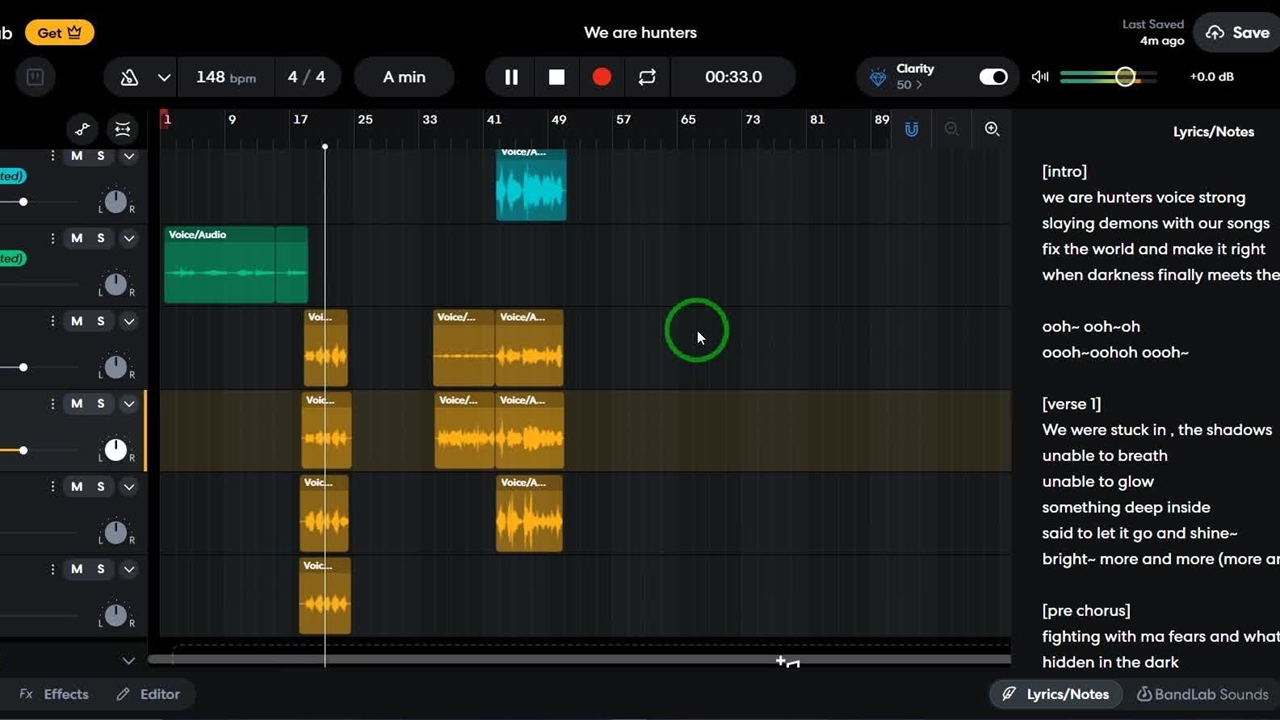Screen dimensions: 1280x720
Task: Click the speaker volume icon
Action: coord(1040,77)
